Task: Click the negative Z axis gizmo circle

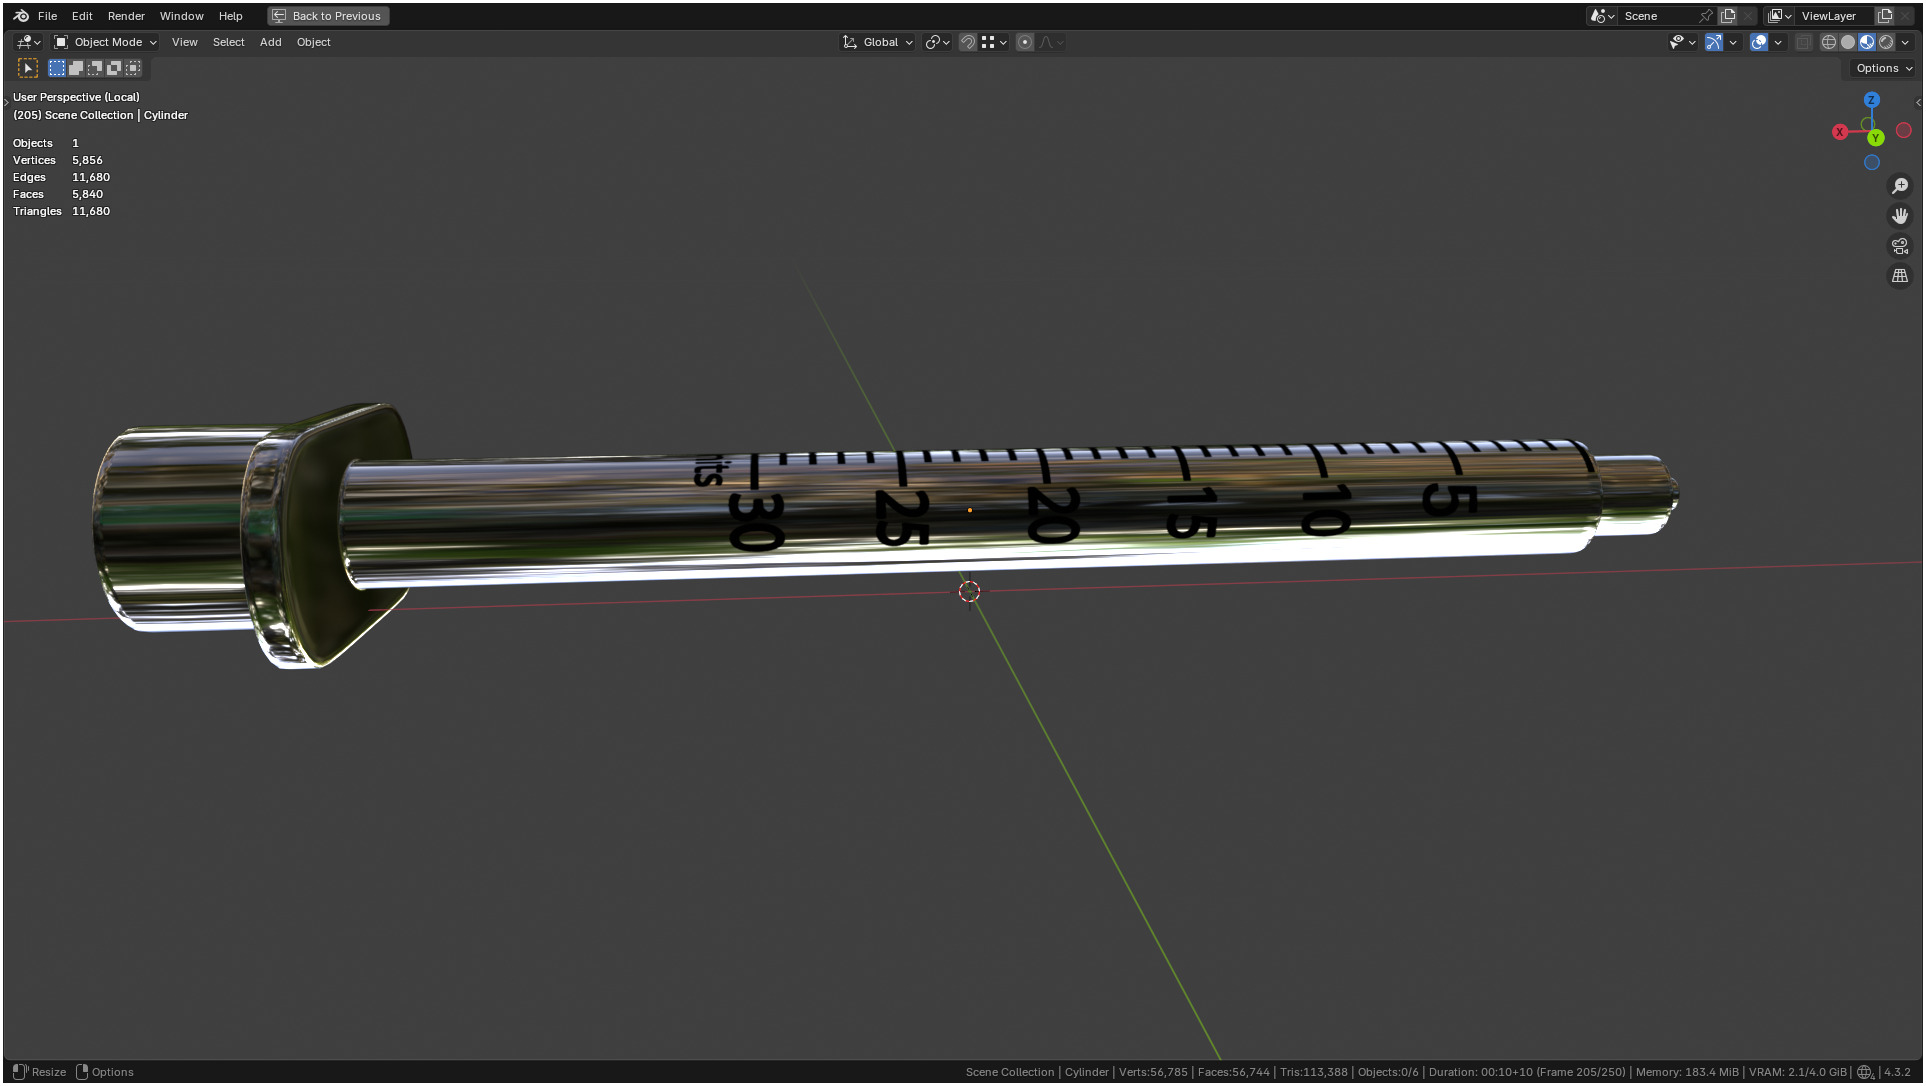Action: pyautogui.click(x=1871, y=162)
